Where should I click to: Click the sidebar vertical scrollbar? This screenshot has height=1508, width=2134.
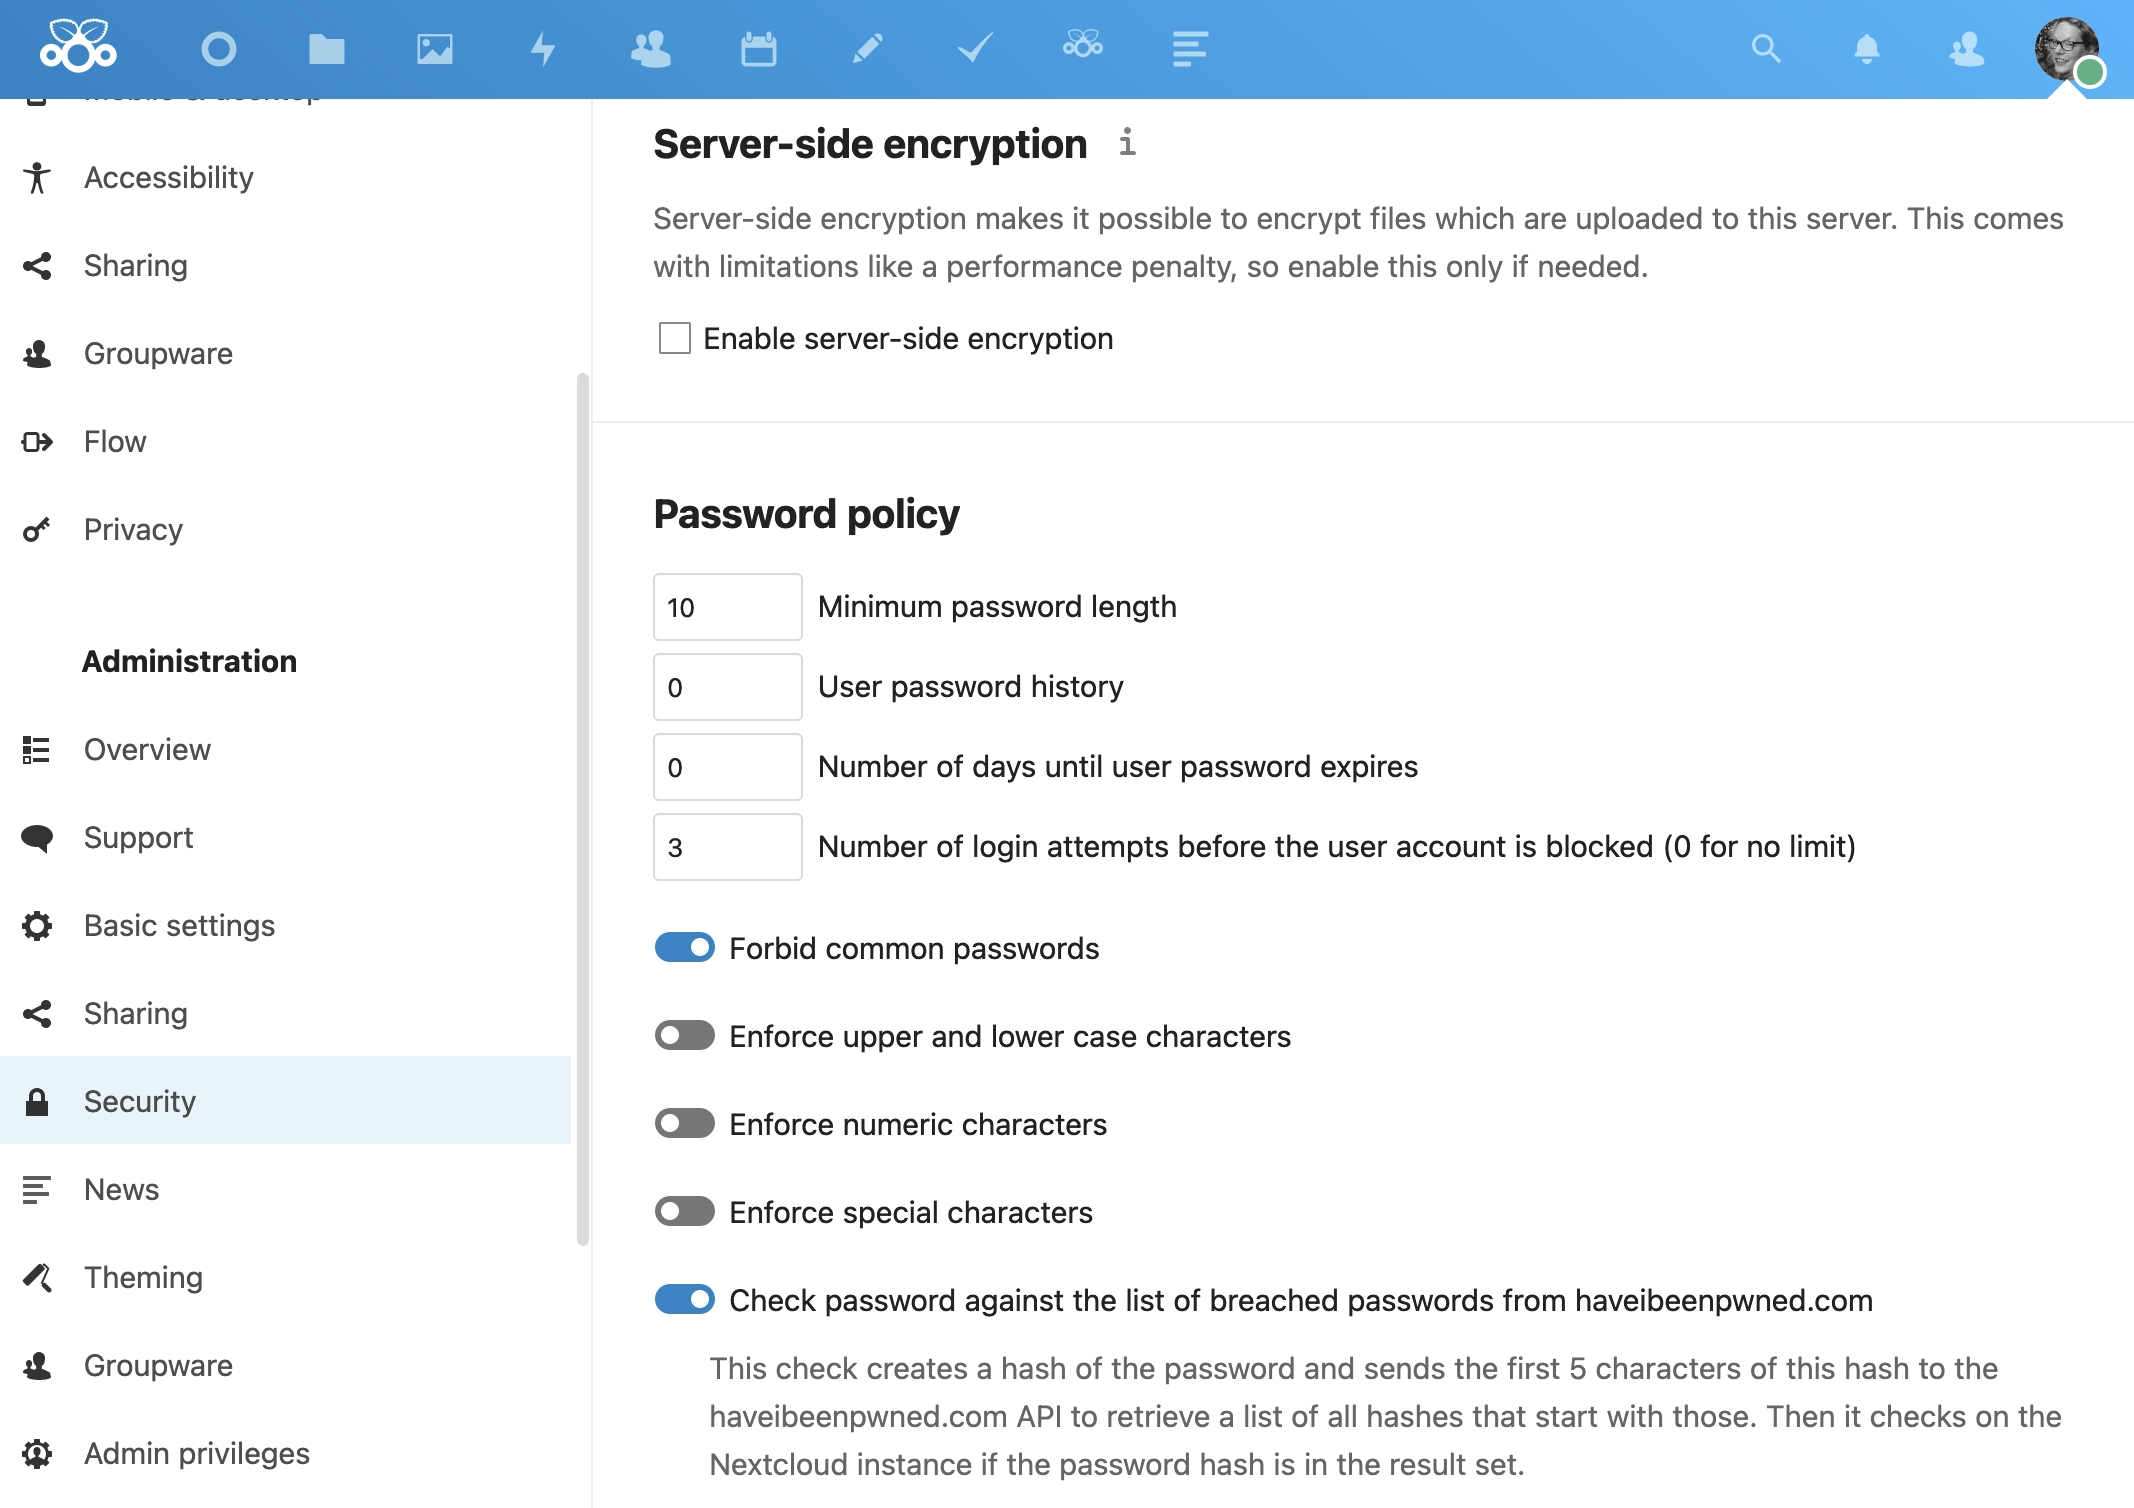583,810
